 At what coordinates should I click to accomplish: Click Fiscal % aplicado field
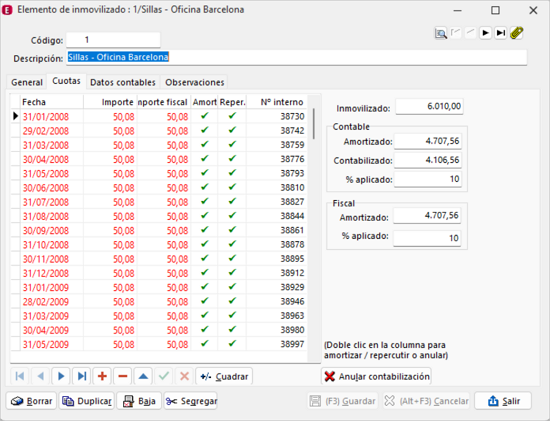[427, 238]
